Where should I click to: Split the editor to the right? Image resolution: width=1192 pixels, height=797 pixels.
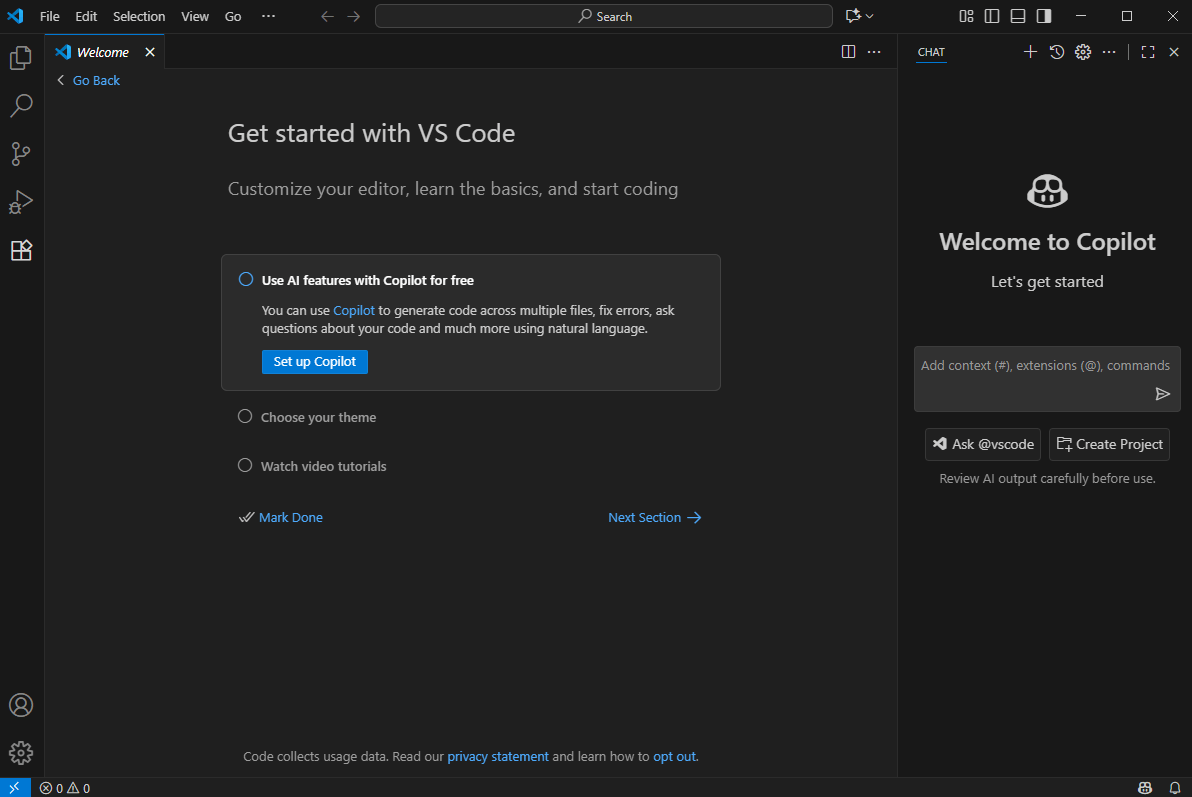[x=848, y=52]
